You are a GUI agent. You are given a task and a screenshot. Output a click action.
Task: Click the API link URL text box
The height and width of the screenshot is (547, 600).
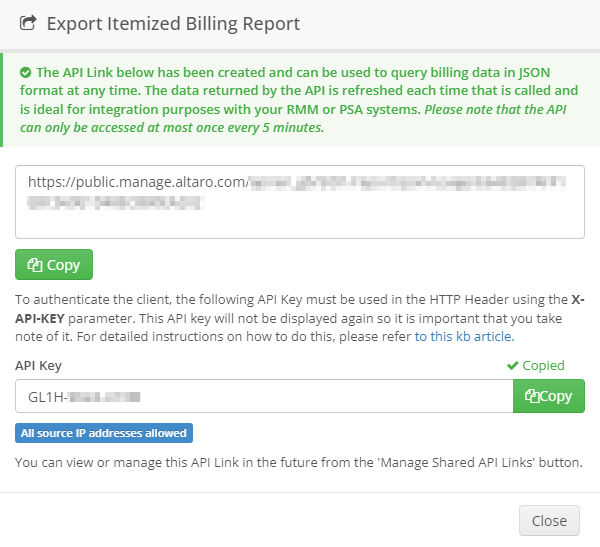point(300,202)
